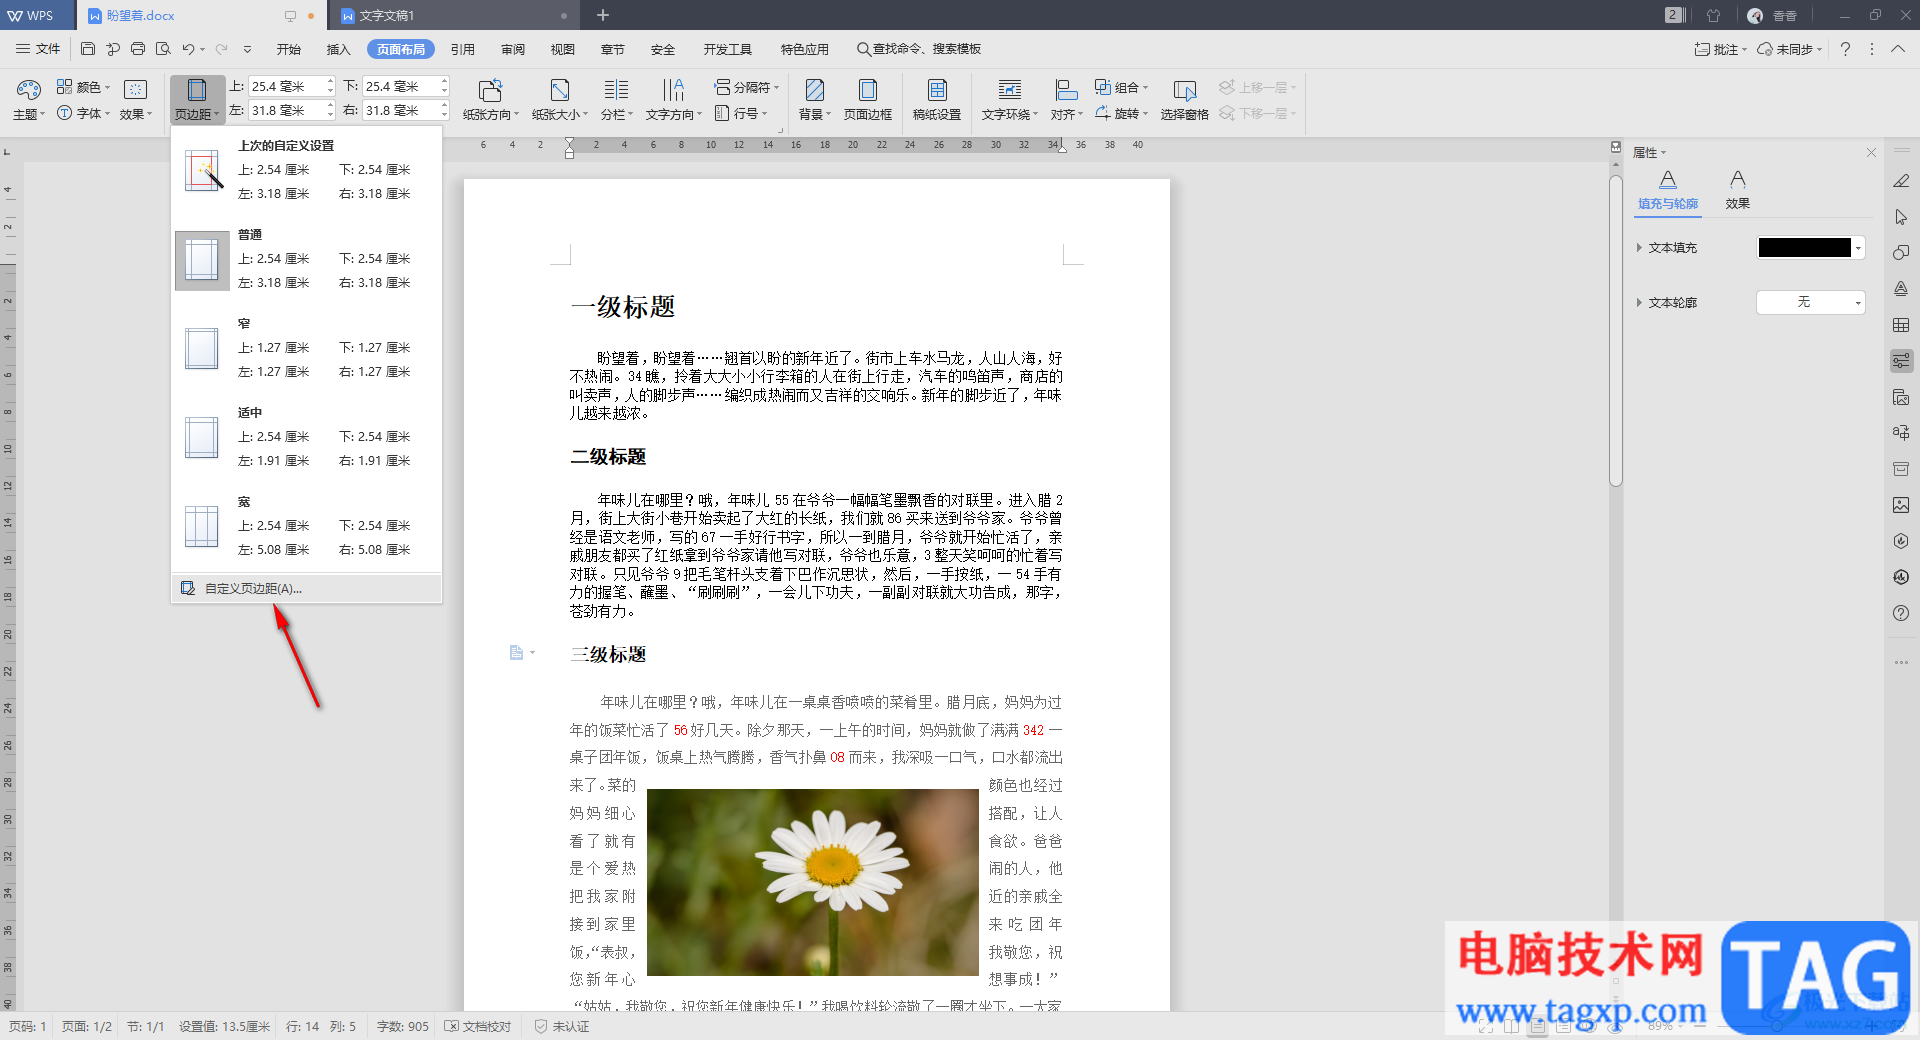
Task: Expand the 文本轮廓 section
Action: tap(1639, 302)
